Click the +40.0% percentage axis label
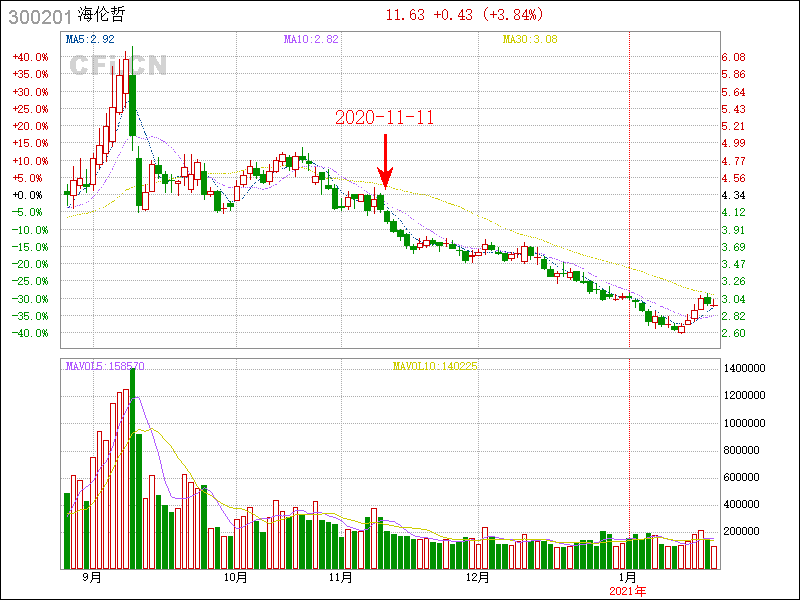 coord(30,57)
